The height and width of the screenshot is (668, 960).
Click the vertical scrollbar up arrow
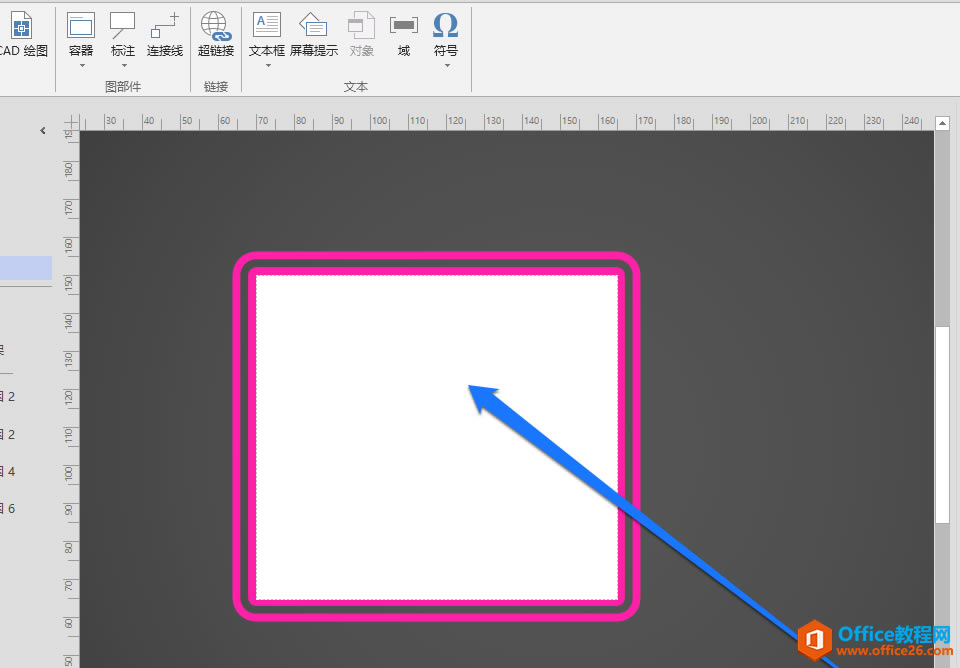(942, 123)
